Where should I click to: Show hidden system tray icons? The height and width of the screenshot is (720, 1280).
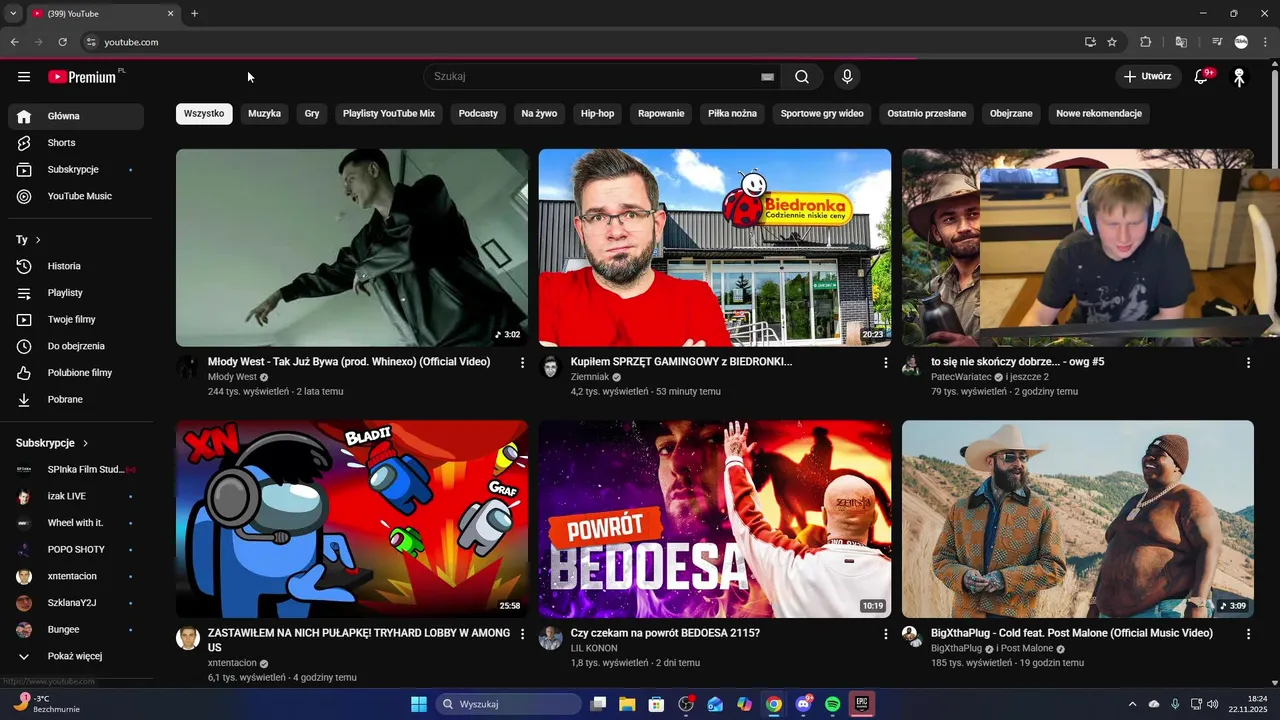(1132, 704)
